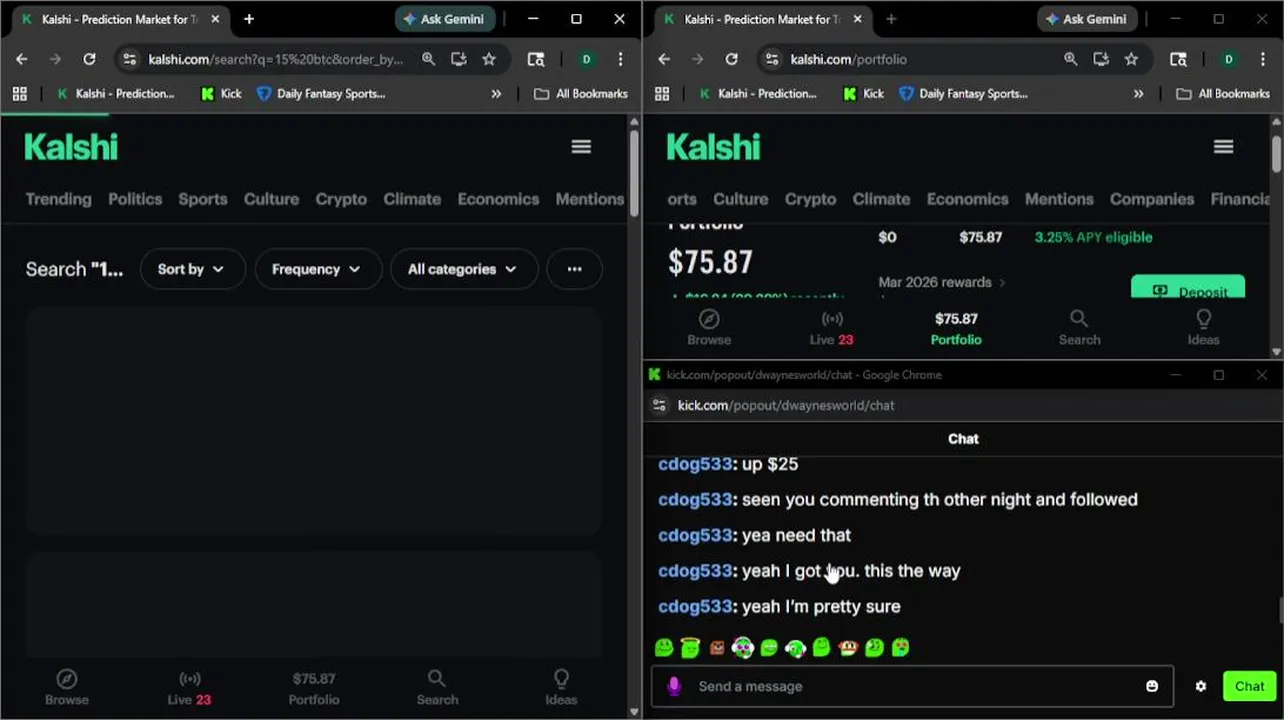Click Ask Gemini in right window
This screenshot has width=1284, height=720.
[x=1087, y=19]
